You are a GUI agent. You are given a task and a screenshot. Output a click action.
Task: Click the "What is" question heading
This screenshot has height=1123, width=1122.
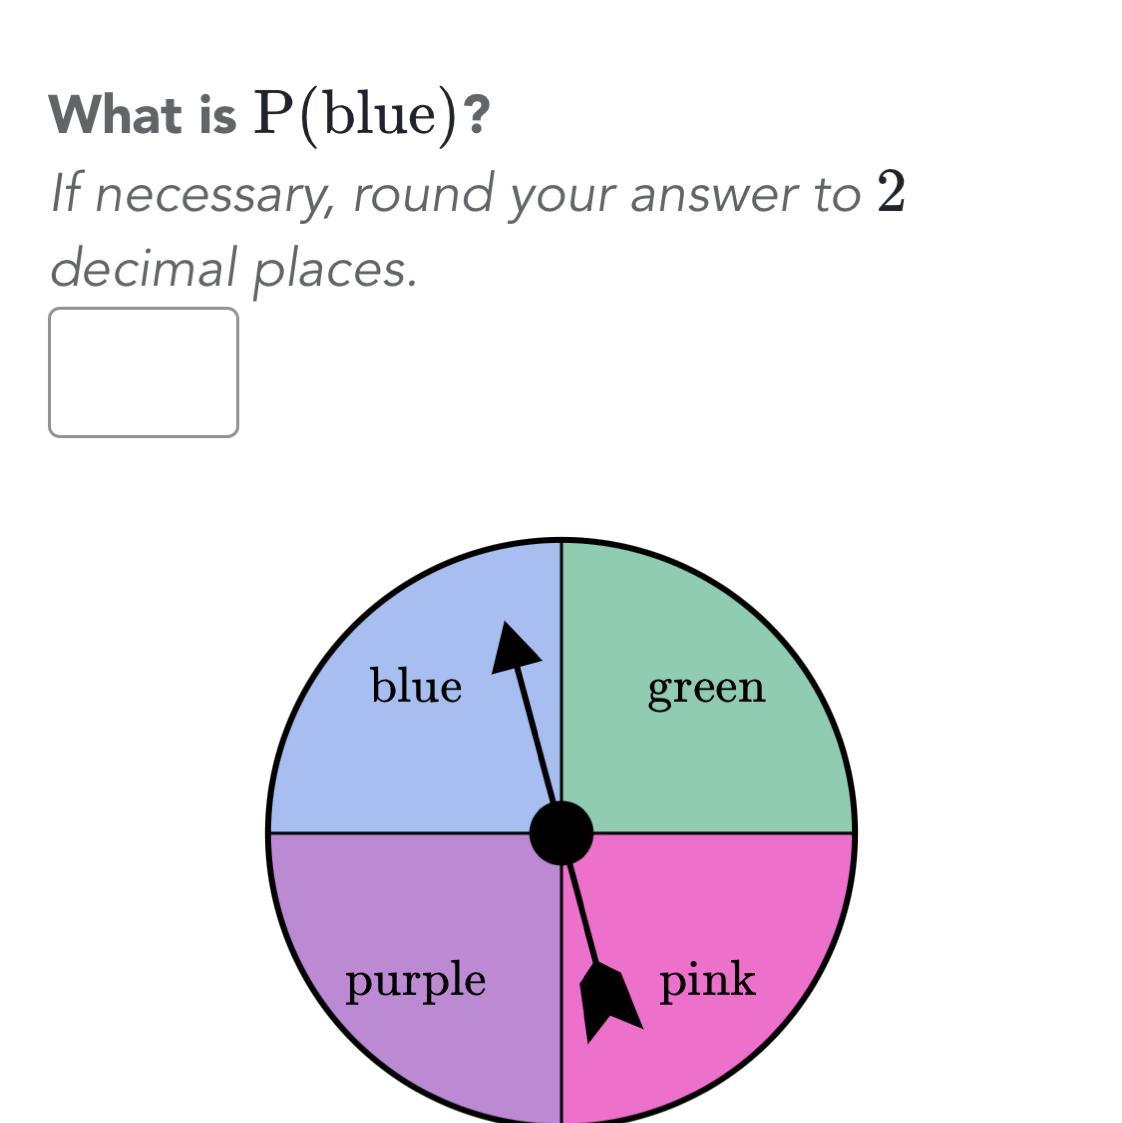coord(143,115)
